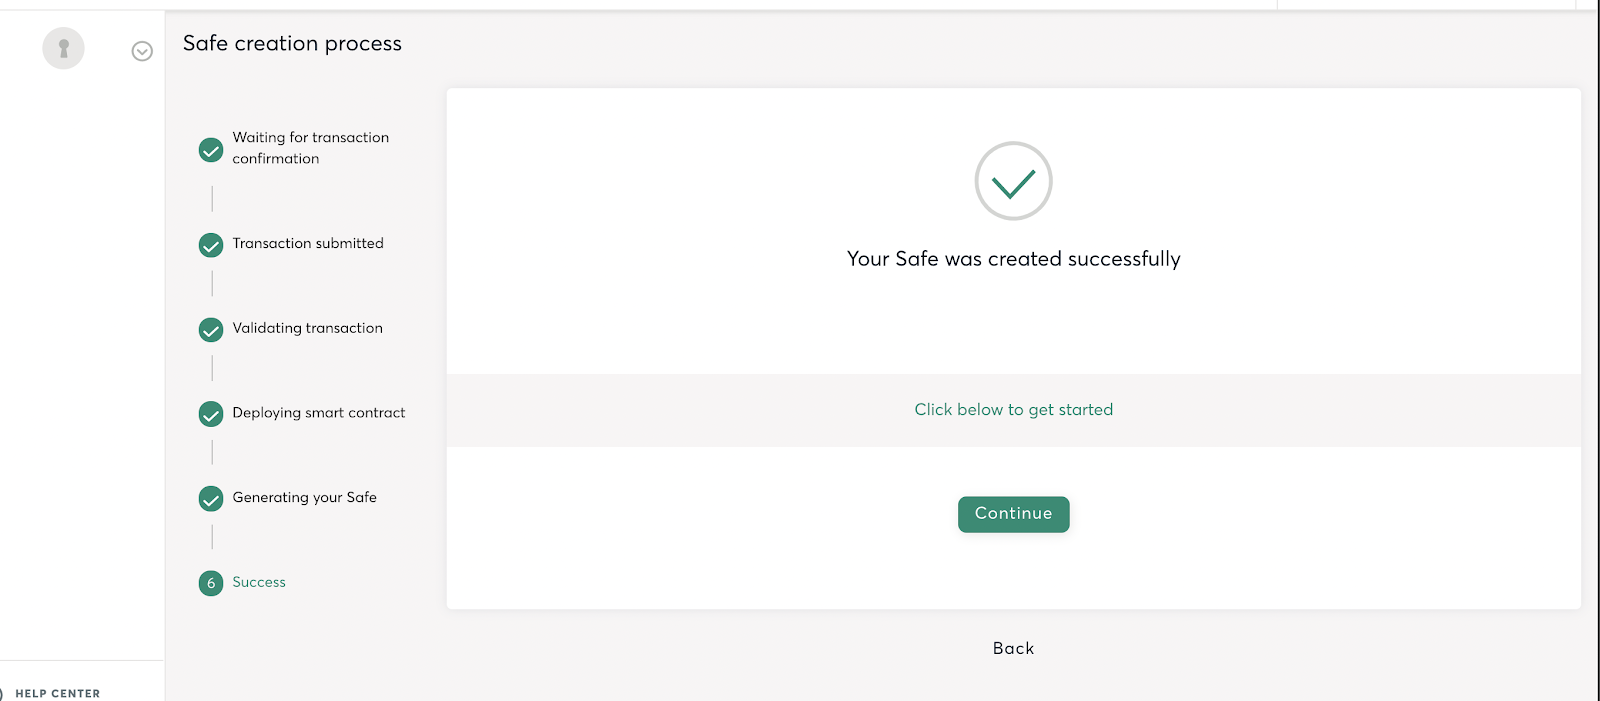The width and height of the screenshot is (1600, 701).
Task: Select the Validating transaction step label
Action: 307,328
